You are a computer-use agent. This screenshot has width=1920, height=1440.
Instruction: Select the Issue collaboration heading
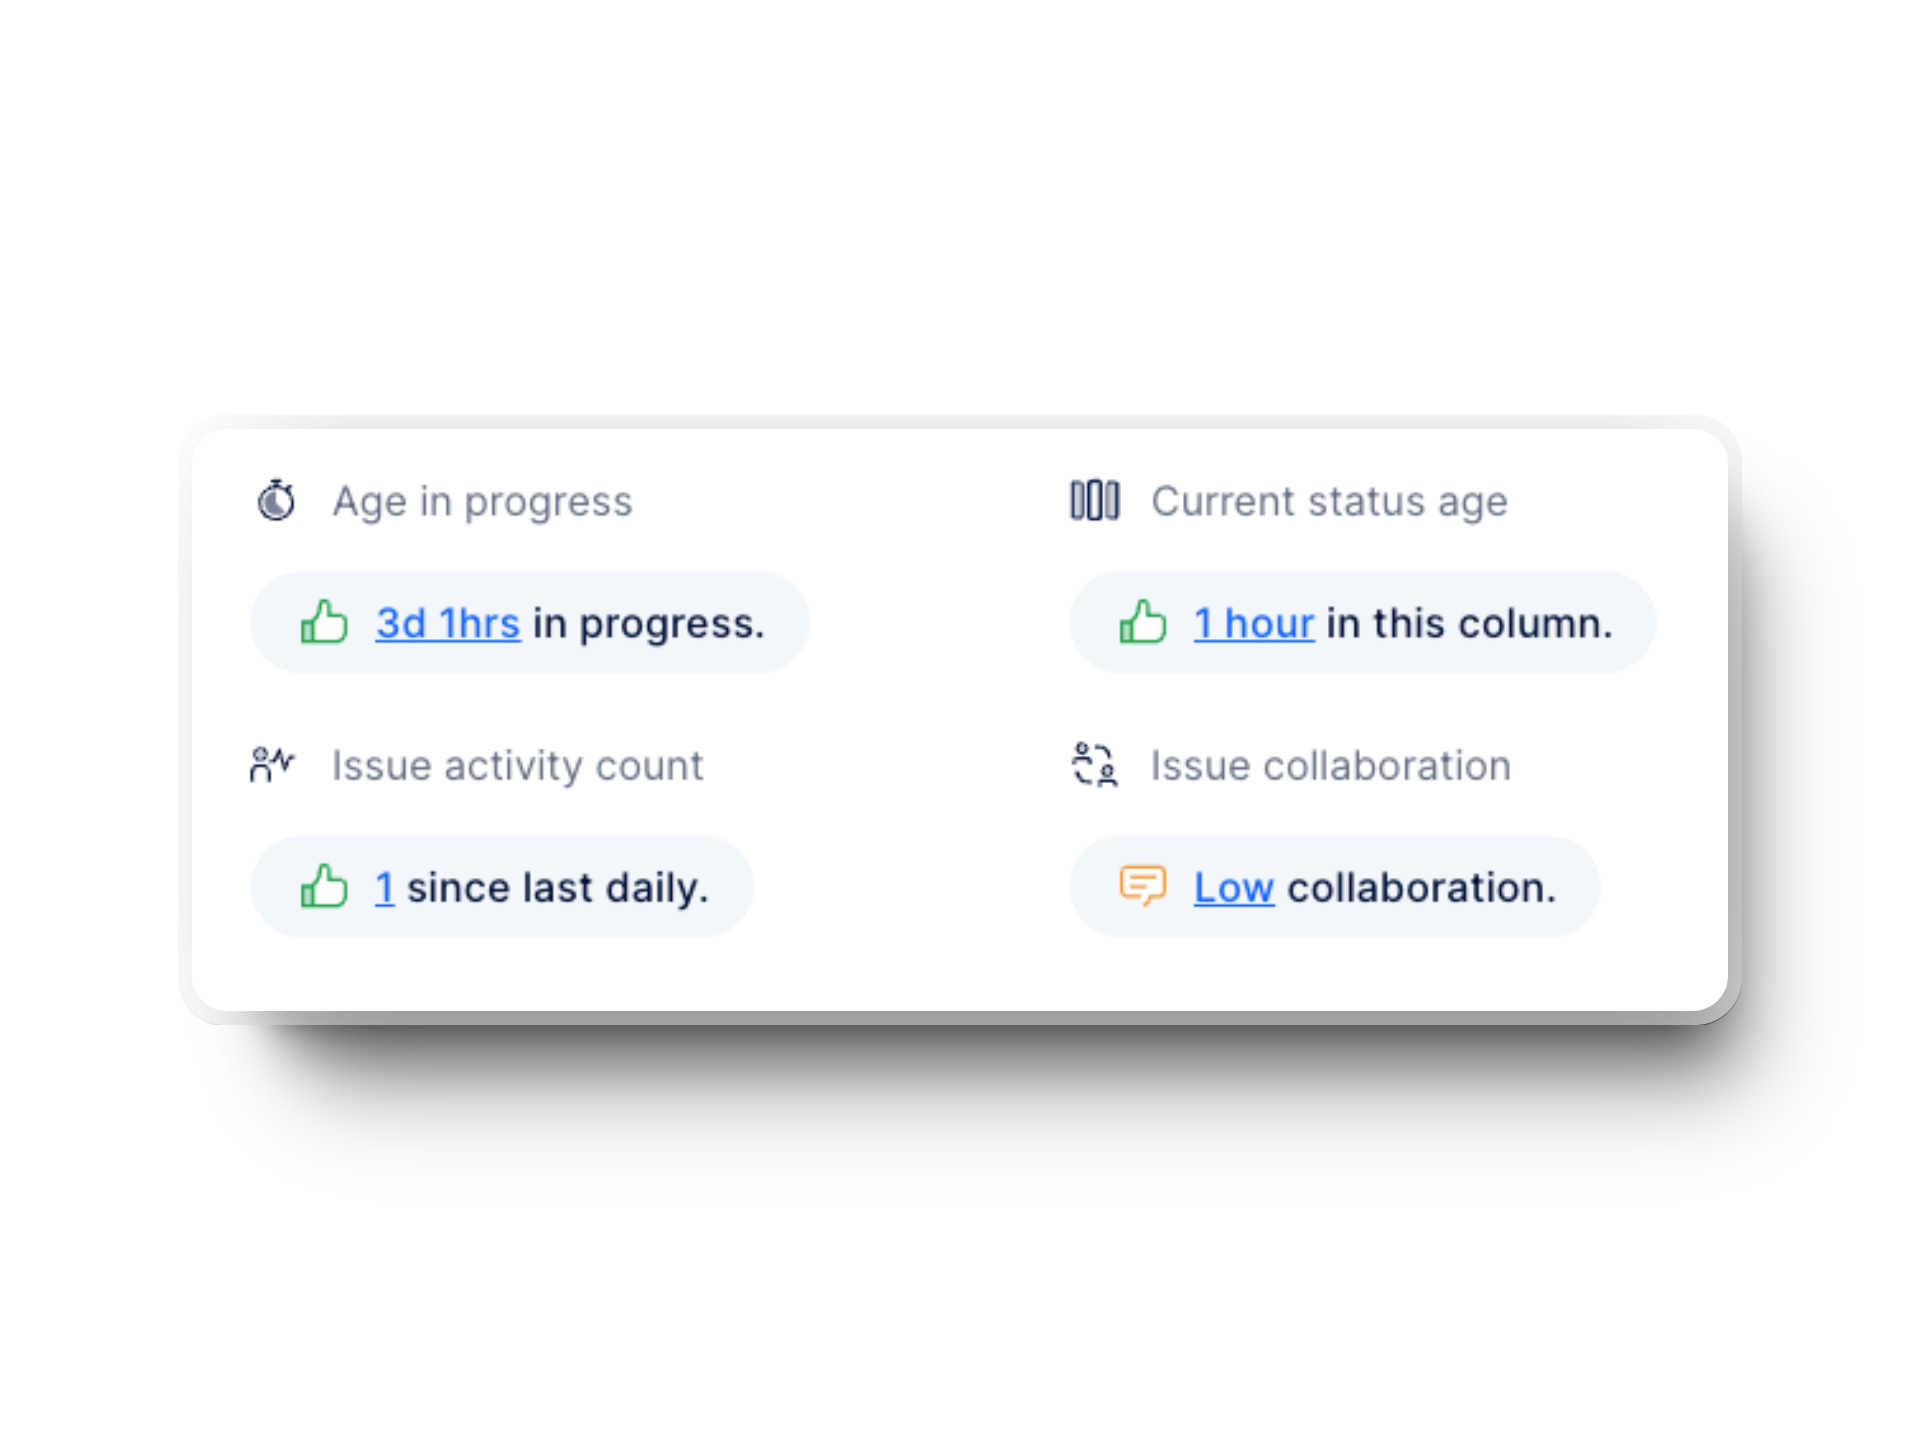coord(1329,765)
